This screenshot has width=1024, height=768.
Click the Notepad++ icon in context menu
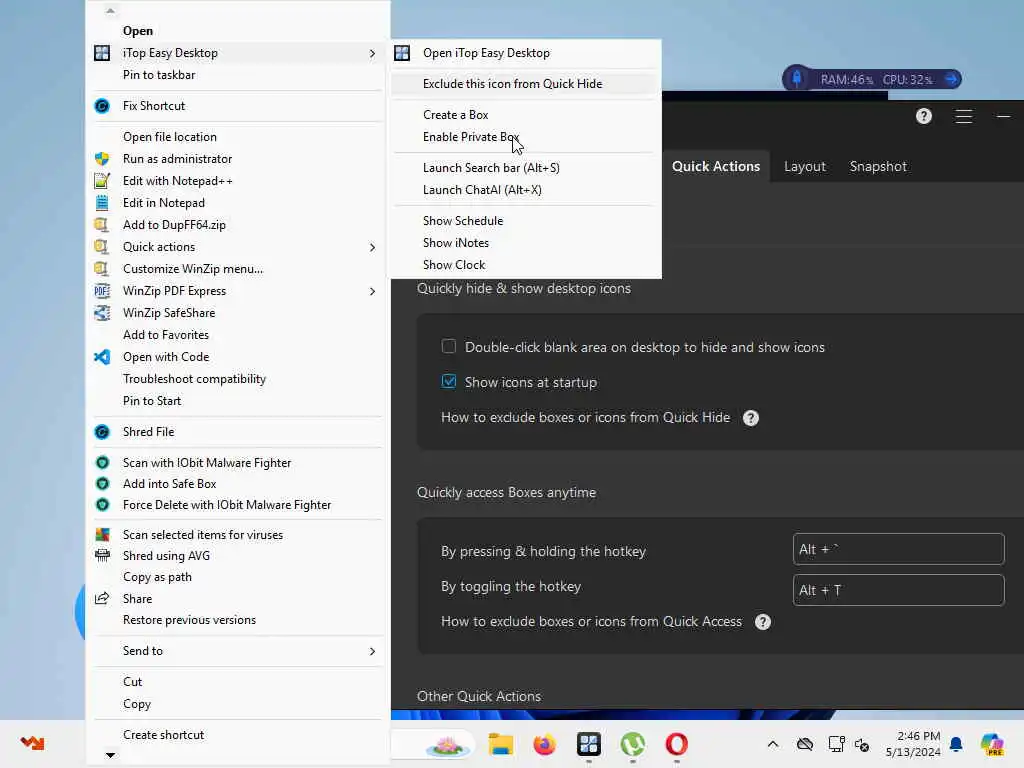pyautogui.click(x=103, y=181)
